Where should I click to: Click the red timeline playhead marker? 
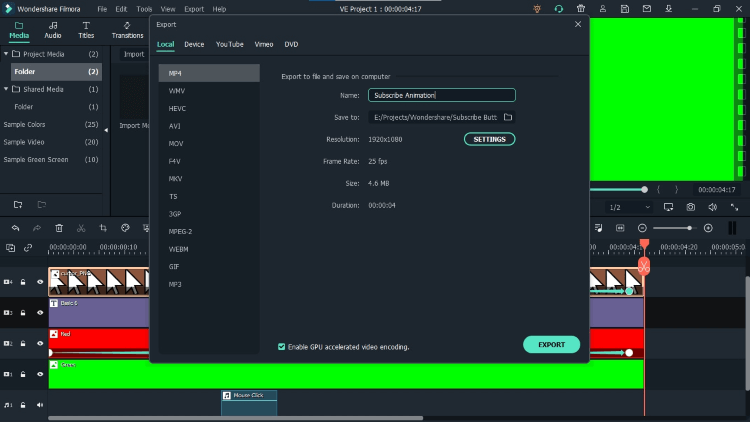click(x=644, y=244)
